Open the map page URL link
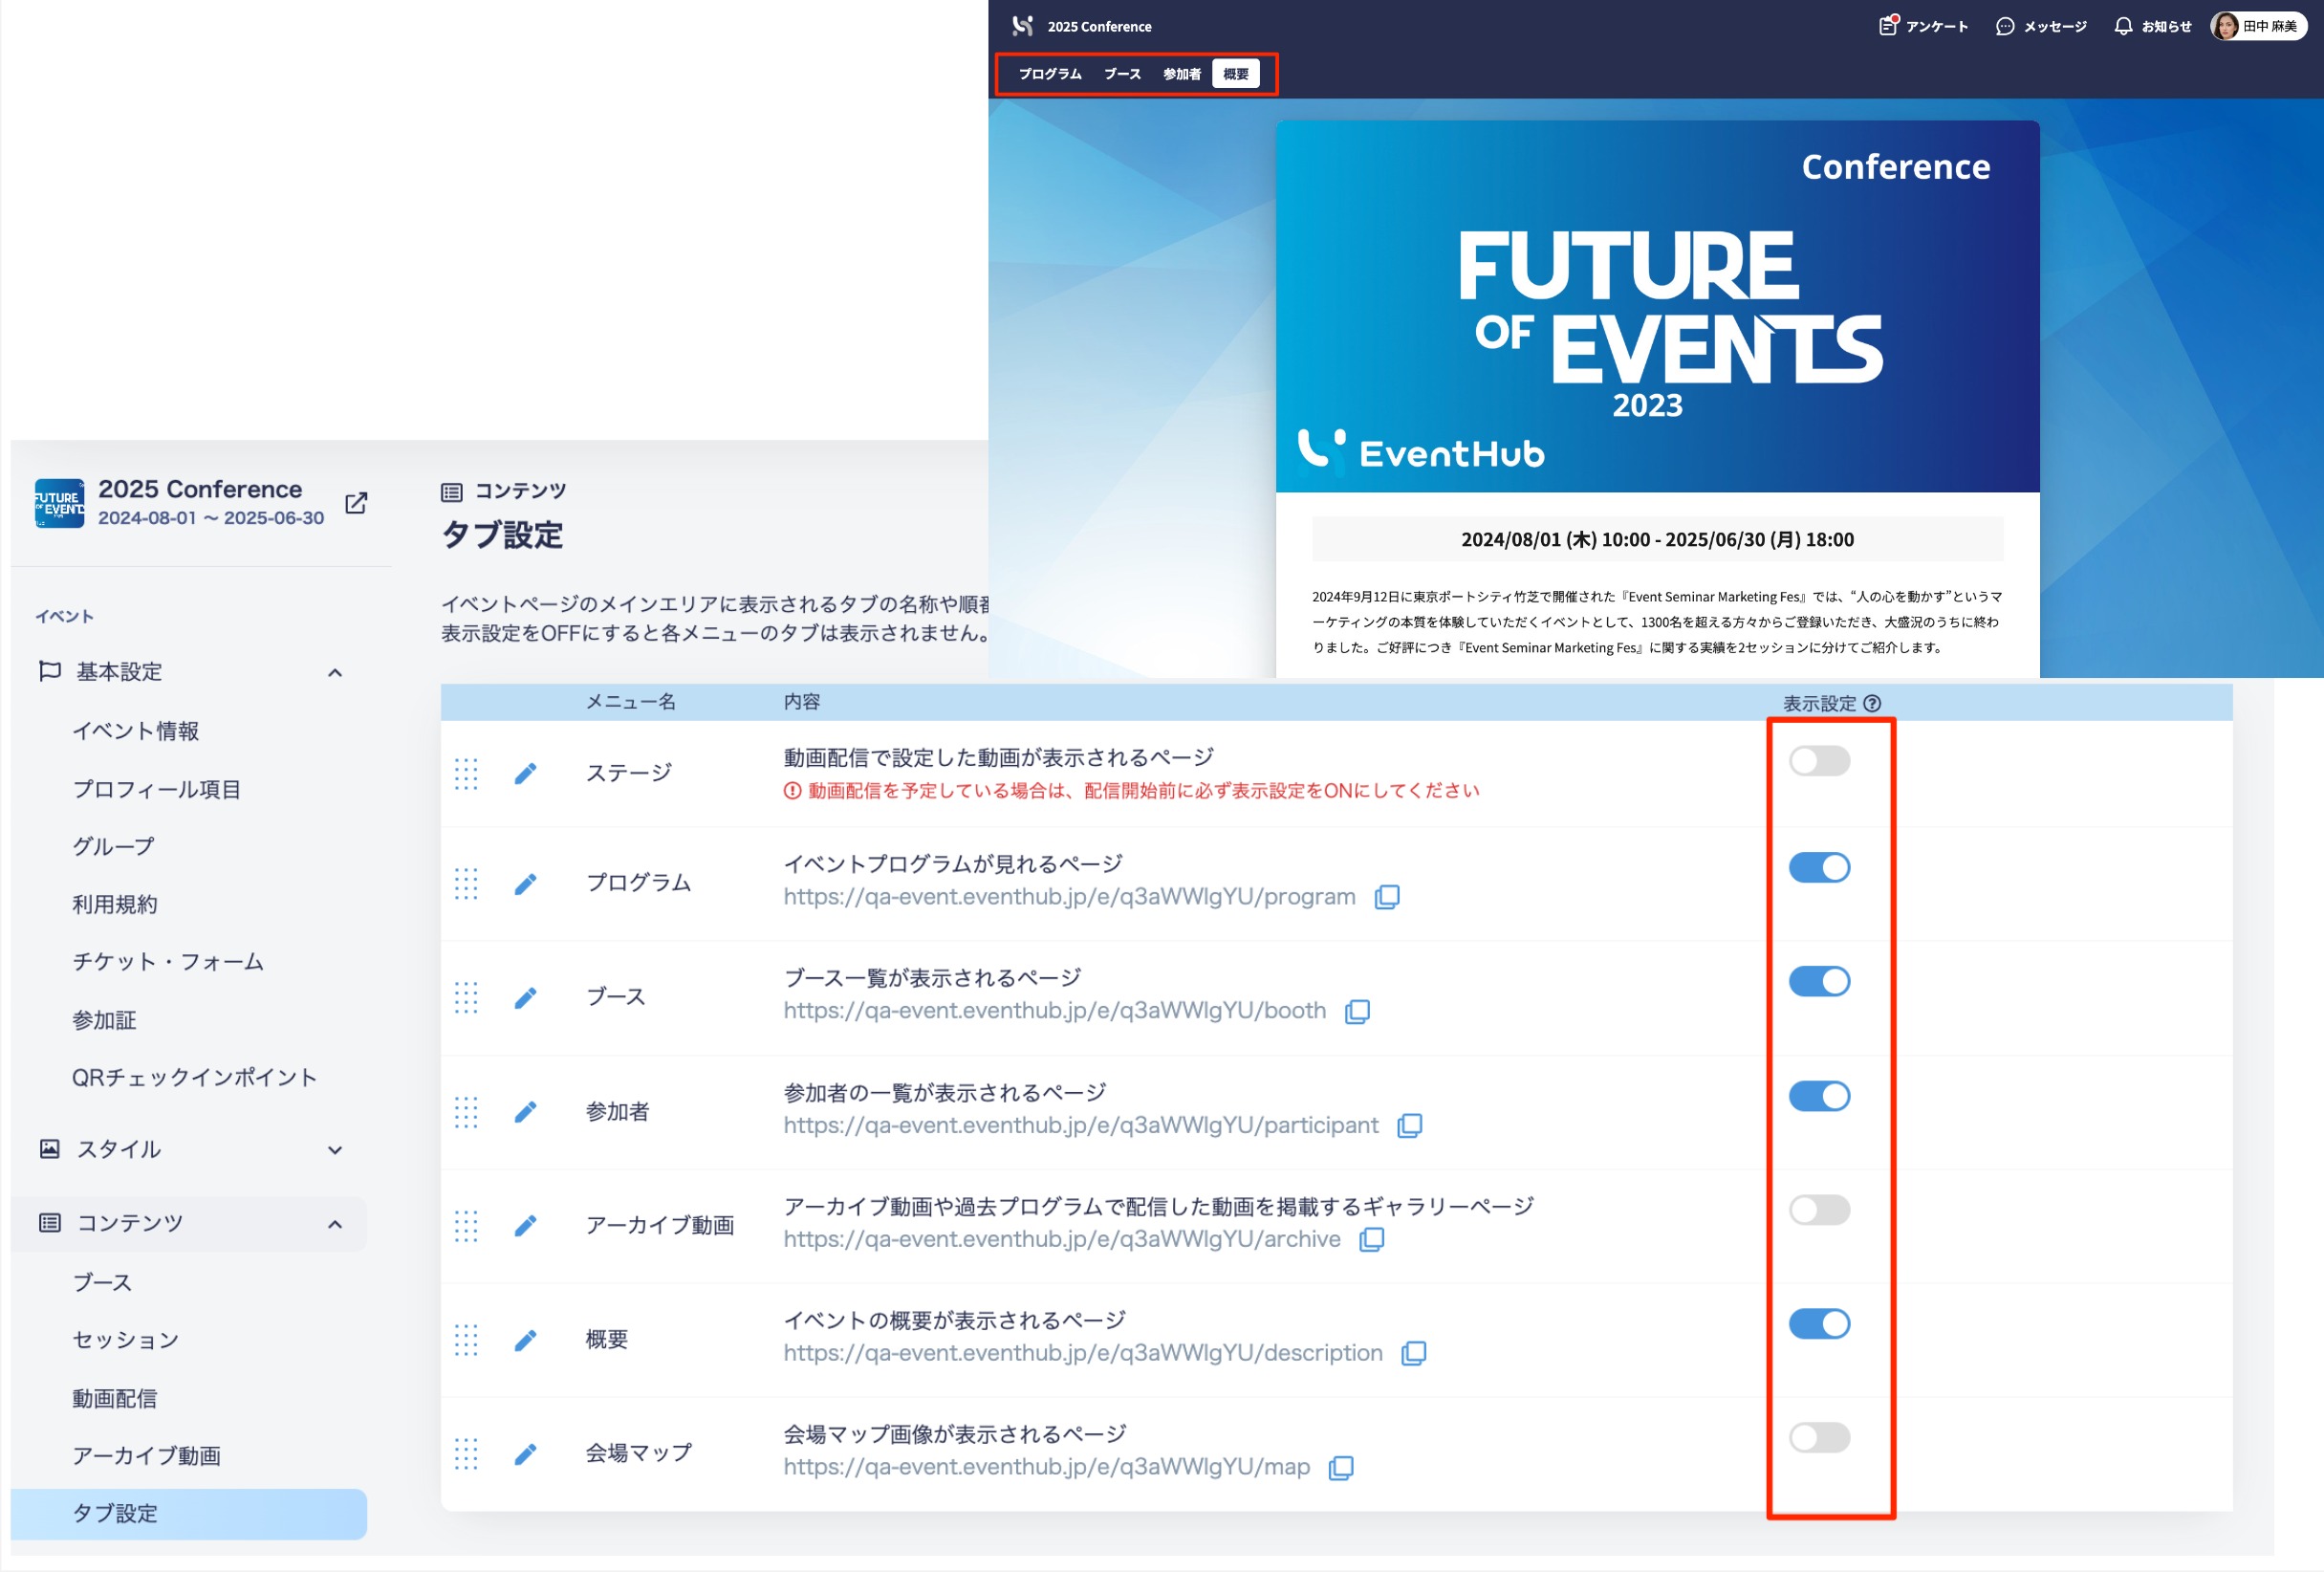 [1046, 1468]
